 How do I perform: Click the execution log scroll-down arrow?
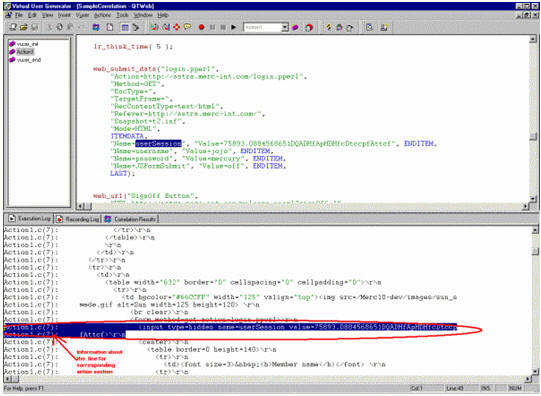[x=535, y=372]
